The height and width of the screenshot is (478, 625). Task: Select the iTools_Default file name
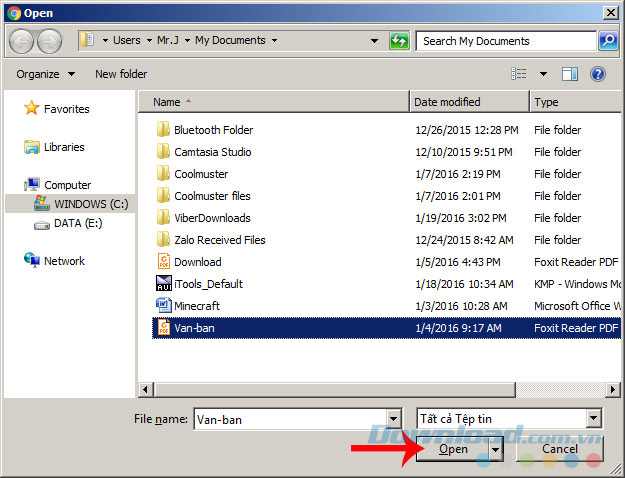(x=208, y=284)
